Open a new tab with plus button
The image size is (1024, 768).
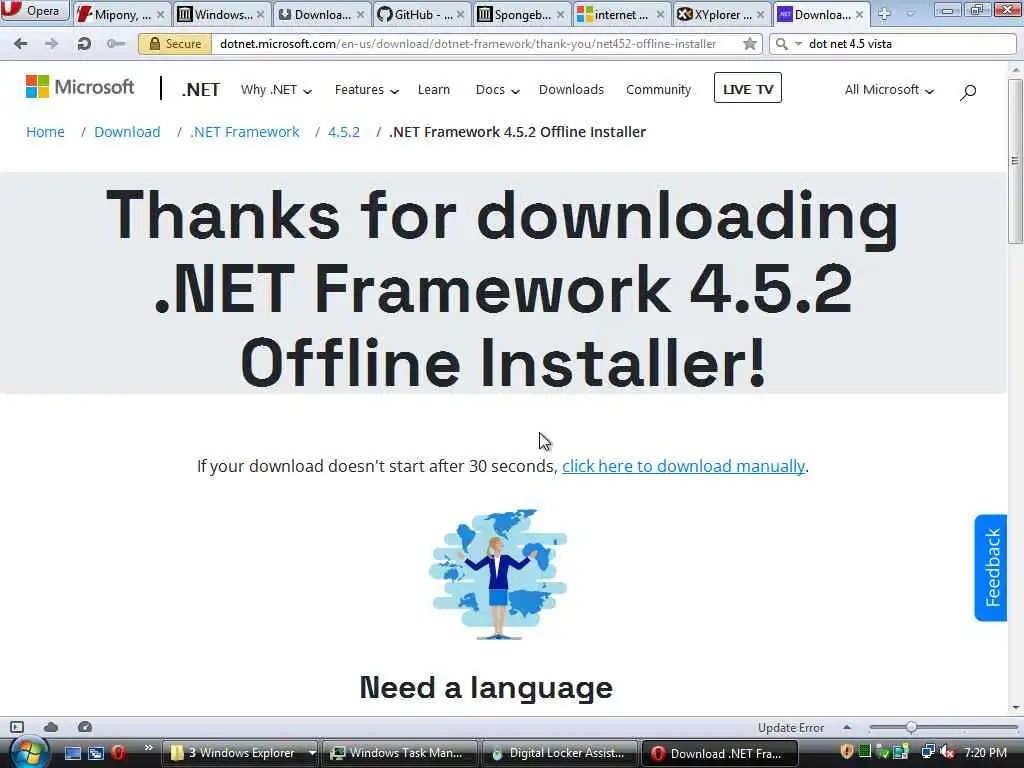coord(884,14)
